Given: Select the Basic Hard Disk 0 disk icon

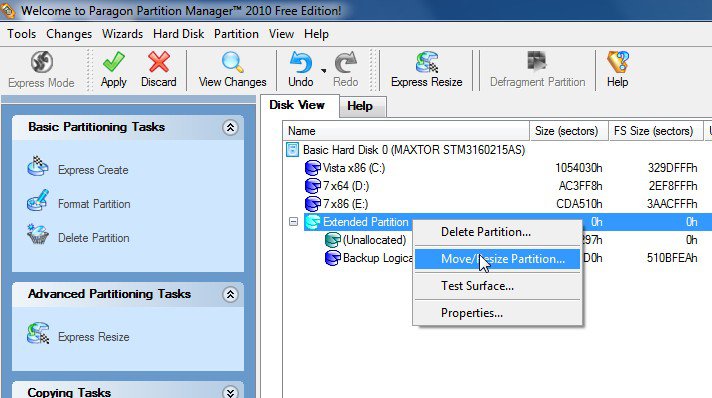Looking at the screenshot, I should coord(292,149).
